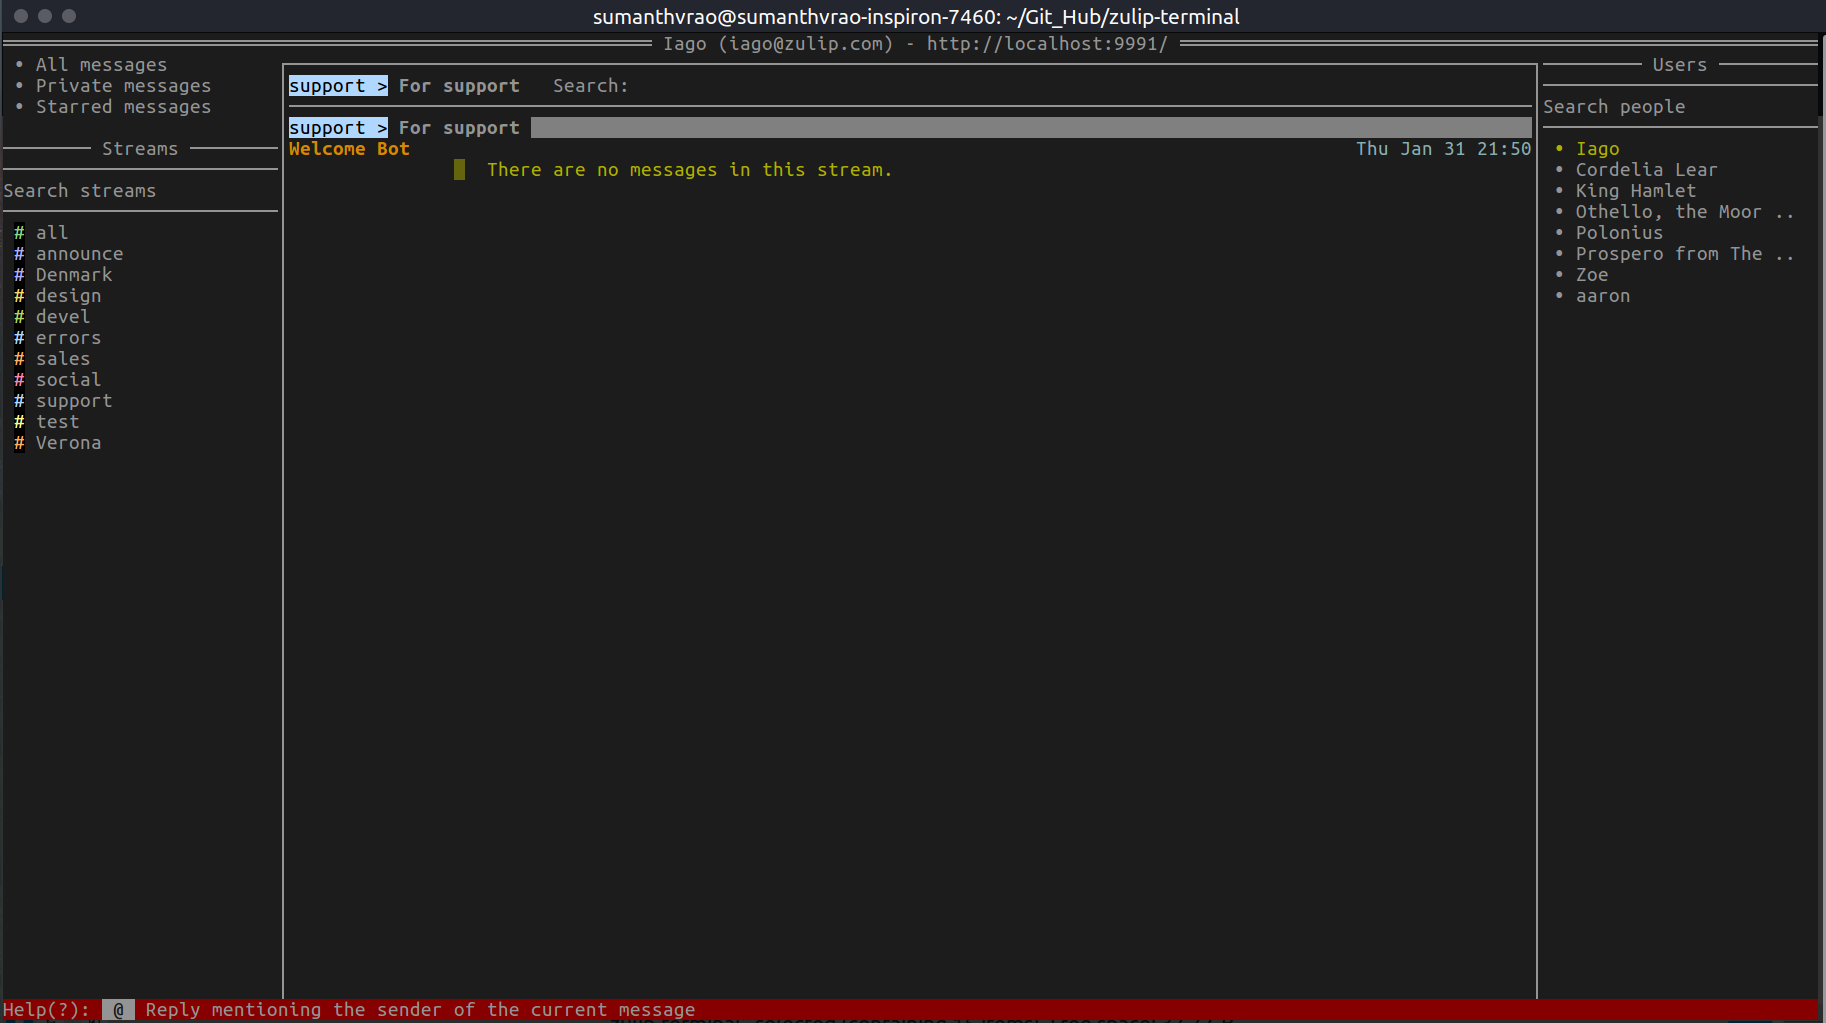
Task: Click the Users panel title
Action: click(1679, 65)
